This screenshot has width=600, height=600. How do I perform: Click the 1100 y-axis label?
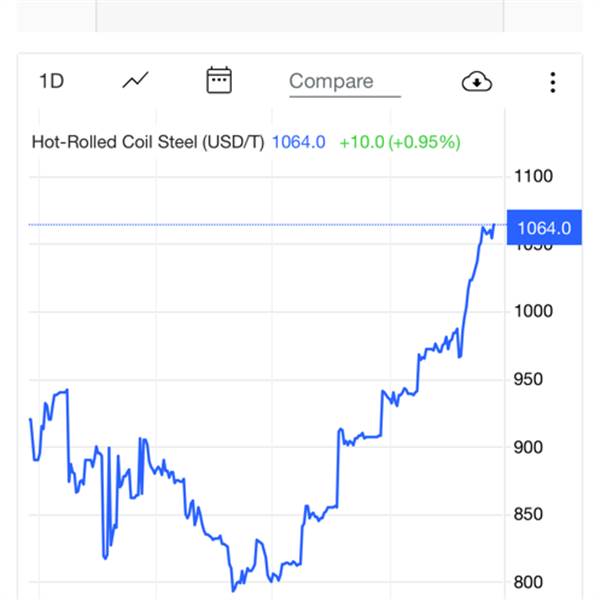[533, 176]
